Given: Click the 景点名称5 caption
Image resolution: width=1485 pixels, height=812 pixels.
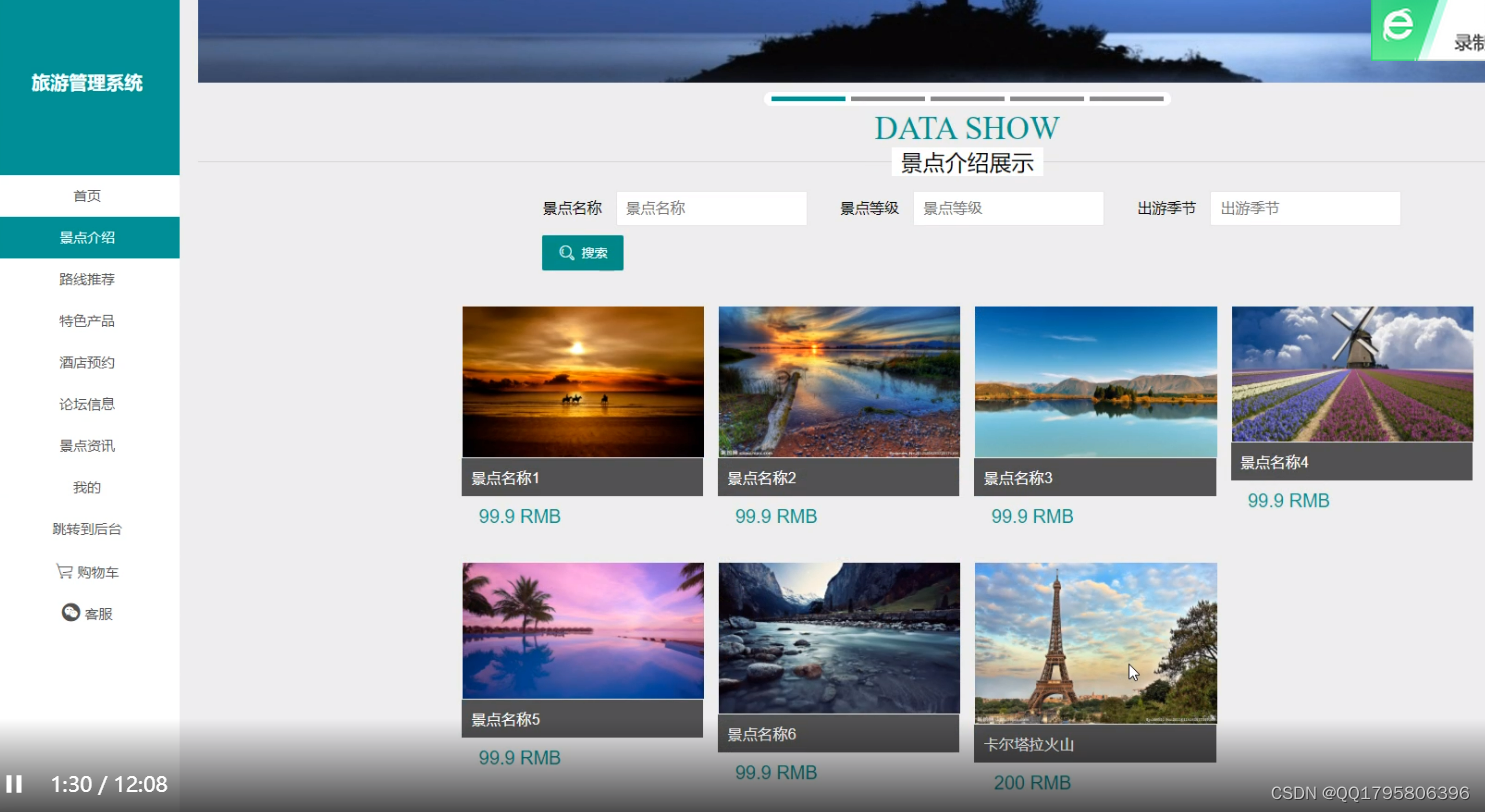Looking at the screenshot, I should 583,719.
